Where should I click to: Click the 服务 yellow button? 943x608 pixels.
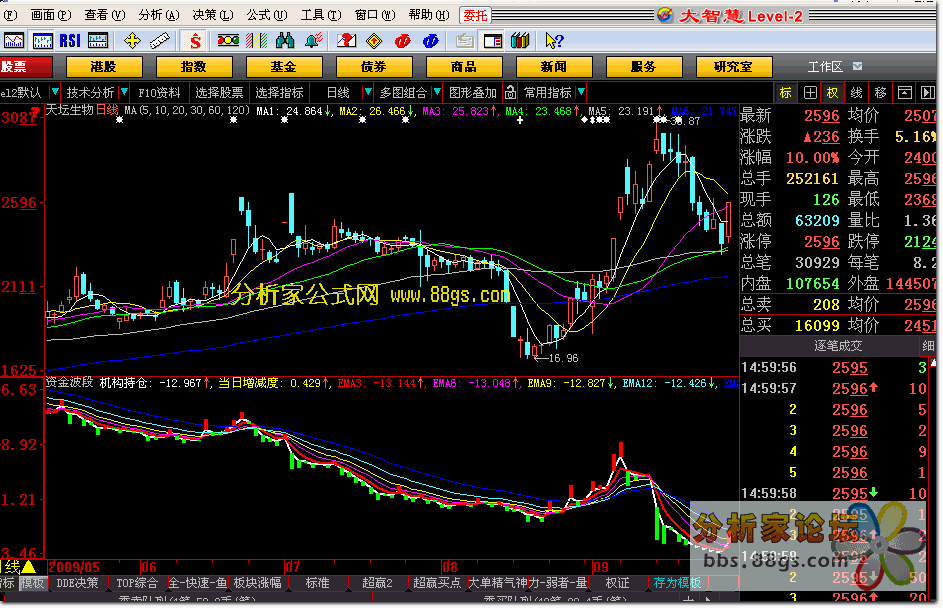pos(644,66)
